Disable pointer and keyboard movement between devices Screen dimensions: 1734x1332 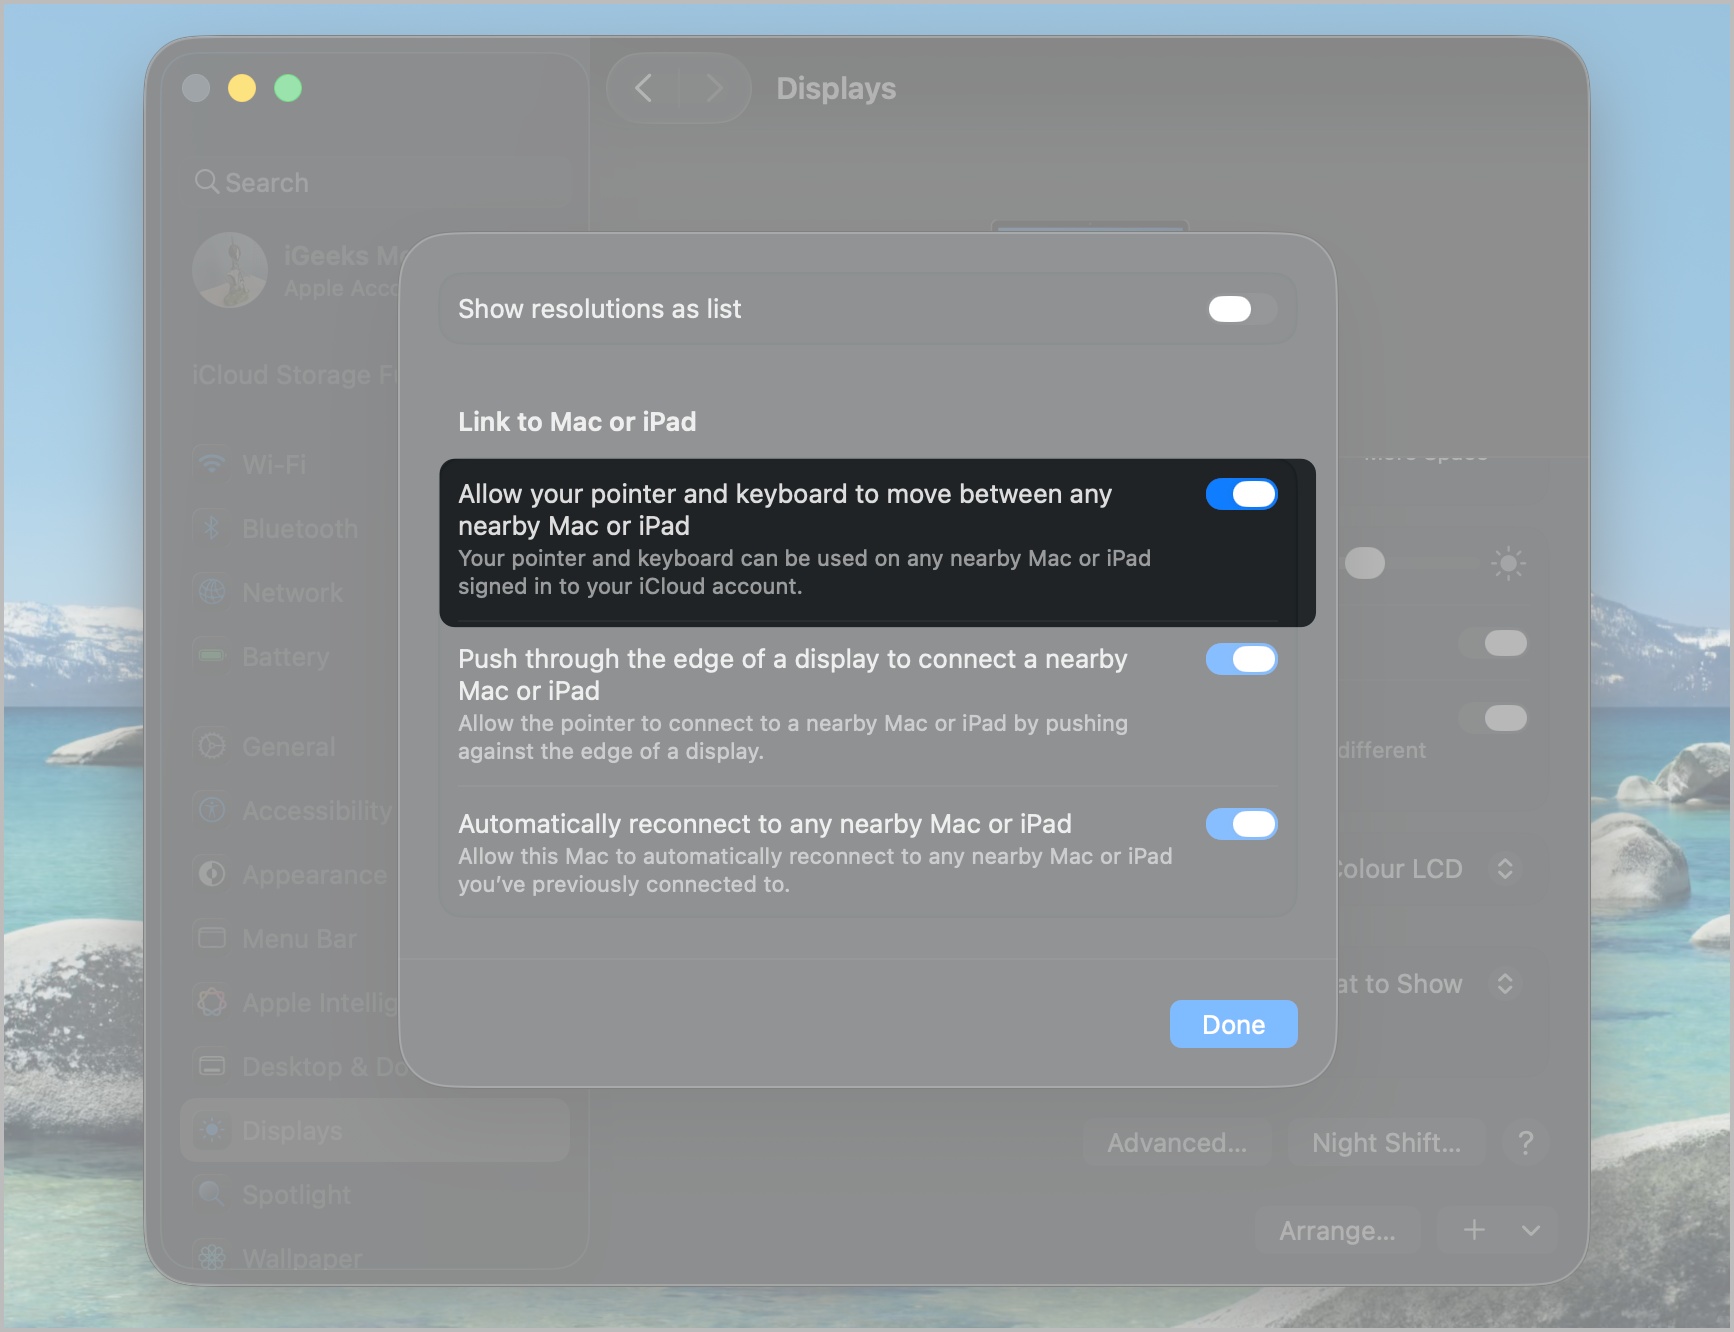point(1242,494)
